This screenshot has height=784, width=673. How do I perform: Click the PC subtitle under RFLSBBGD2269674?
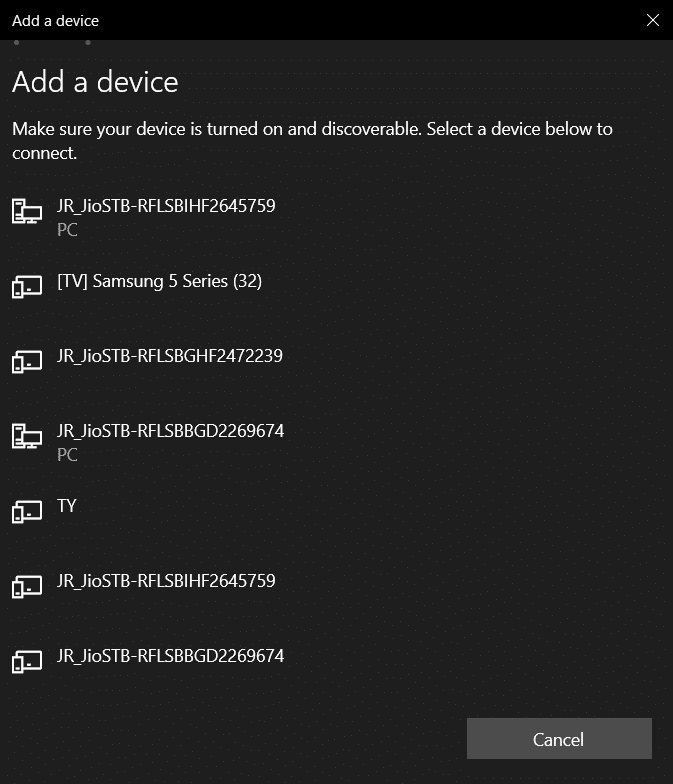(x=67, y=455)
